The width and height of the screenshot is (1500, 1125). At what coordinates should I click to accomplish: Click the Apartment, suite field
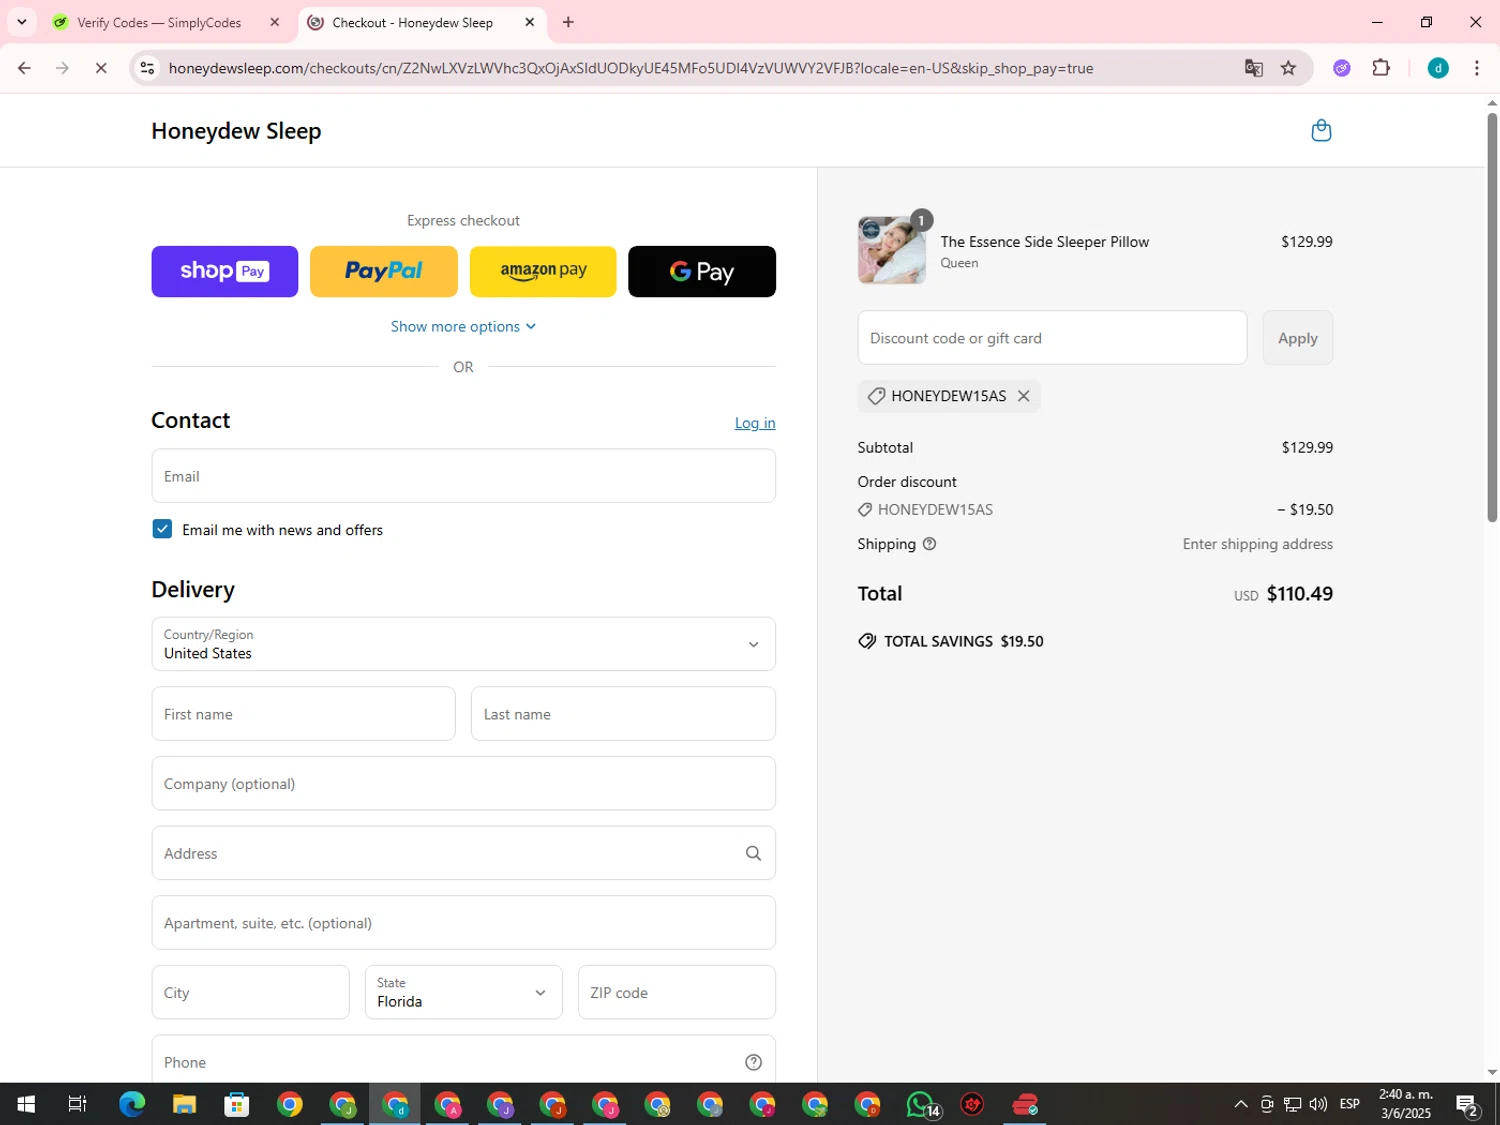(x=463, y=922)
